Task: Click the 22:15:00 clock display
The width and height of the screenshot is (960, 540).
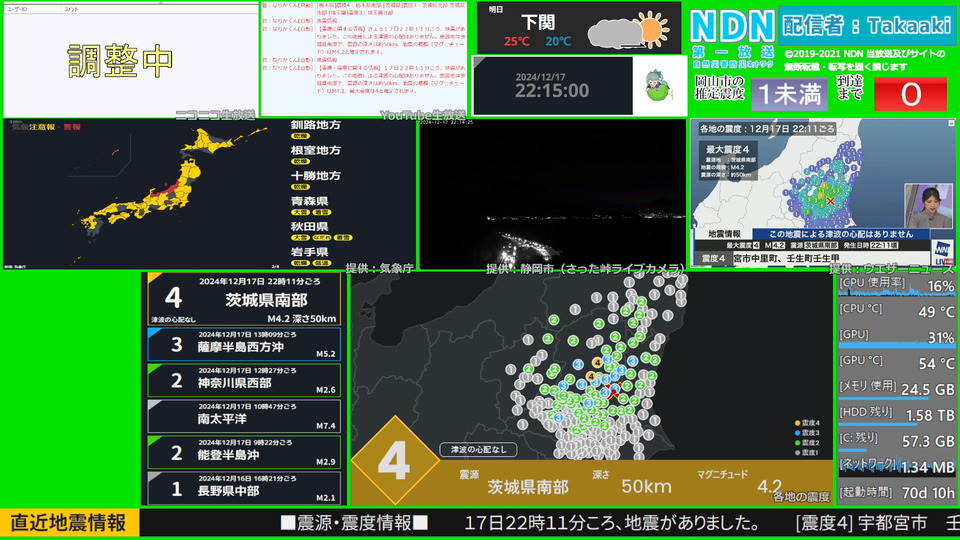Action: [x=552, y=91]
